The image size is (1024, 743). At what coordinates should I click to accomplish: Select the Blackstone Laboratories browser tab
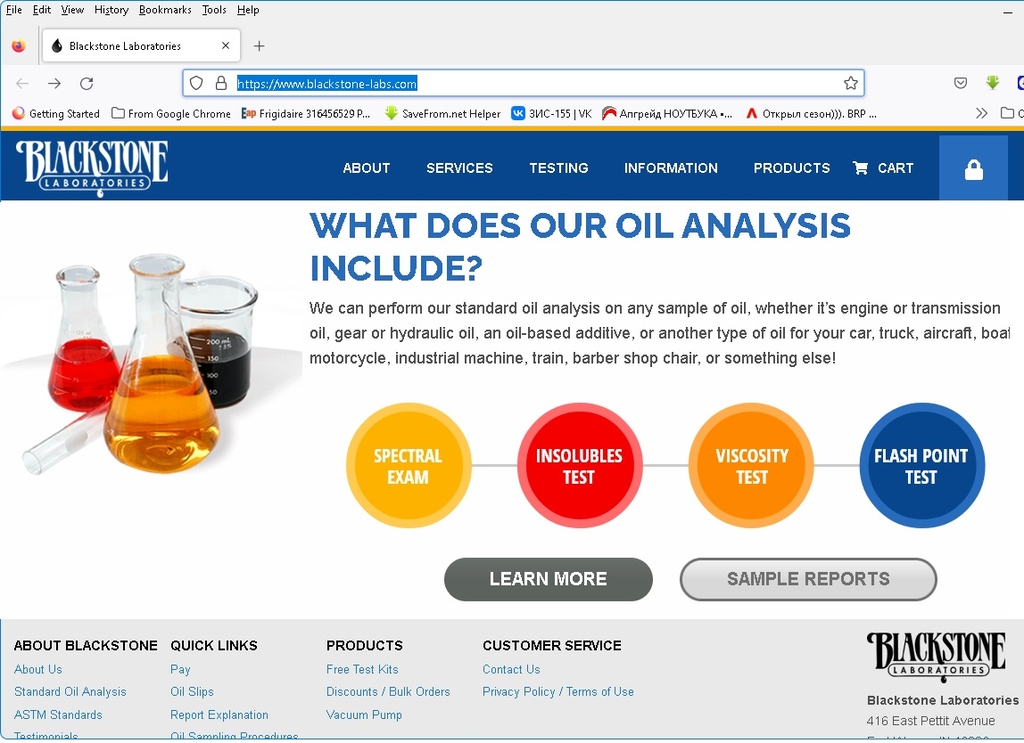click(x=141, y=46)
